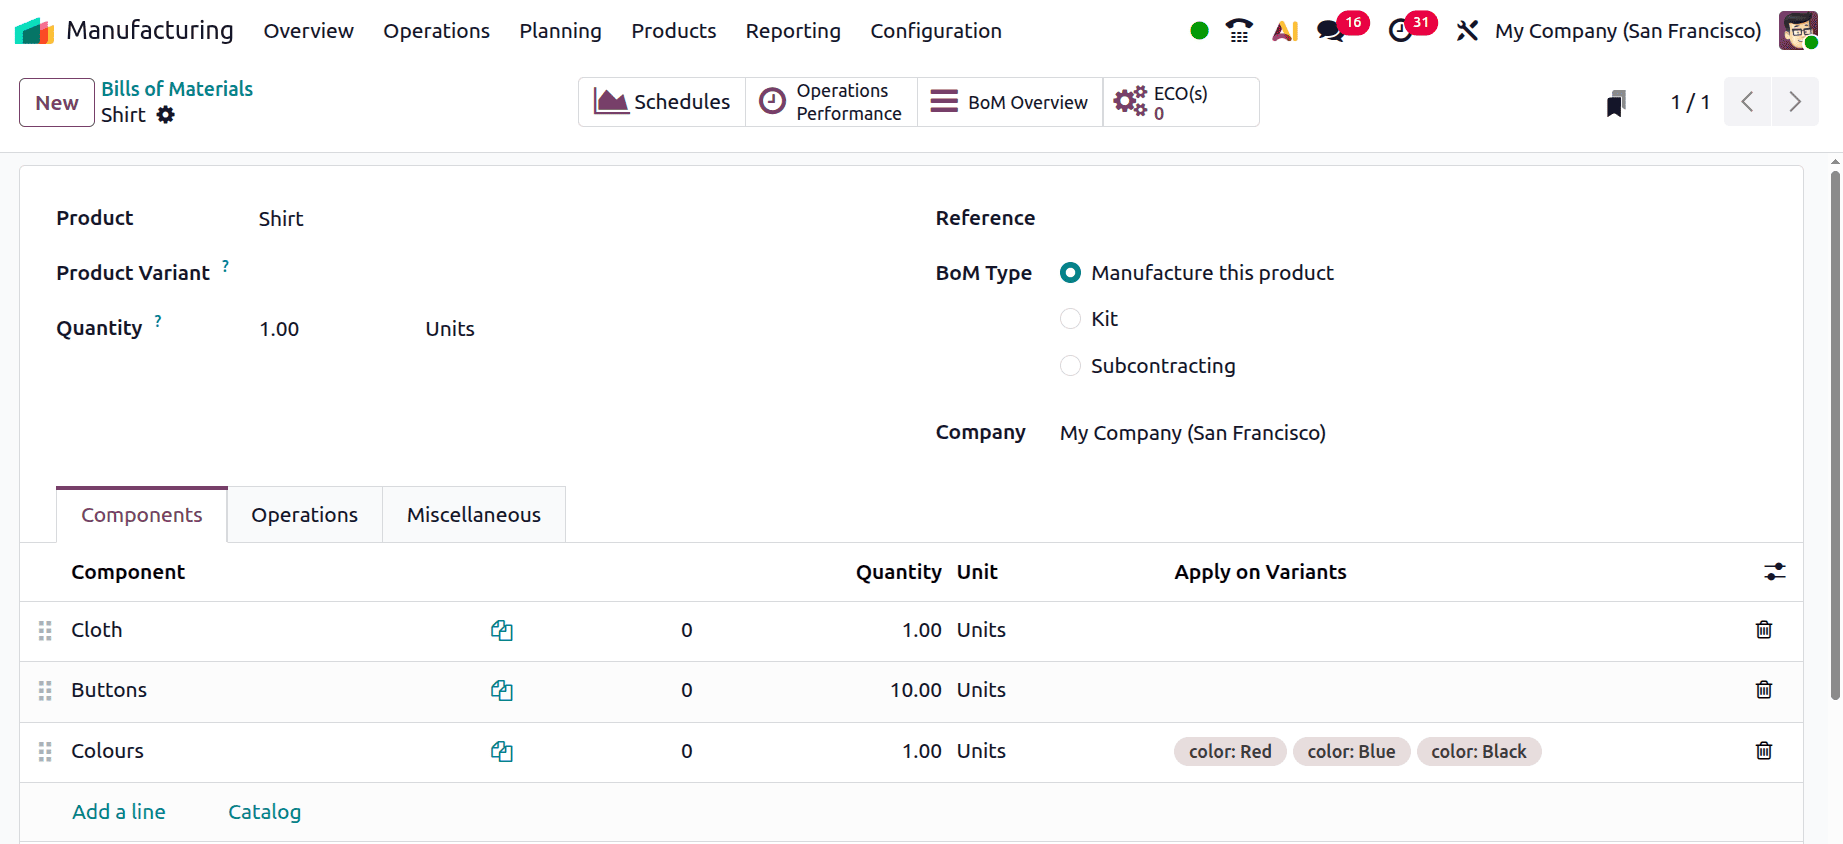1843x844 pixels.
Task: Click the copy icon in Buttons row
Action: coord(502,691)
